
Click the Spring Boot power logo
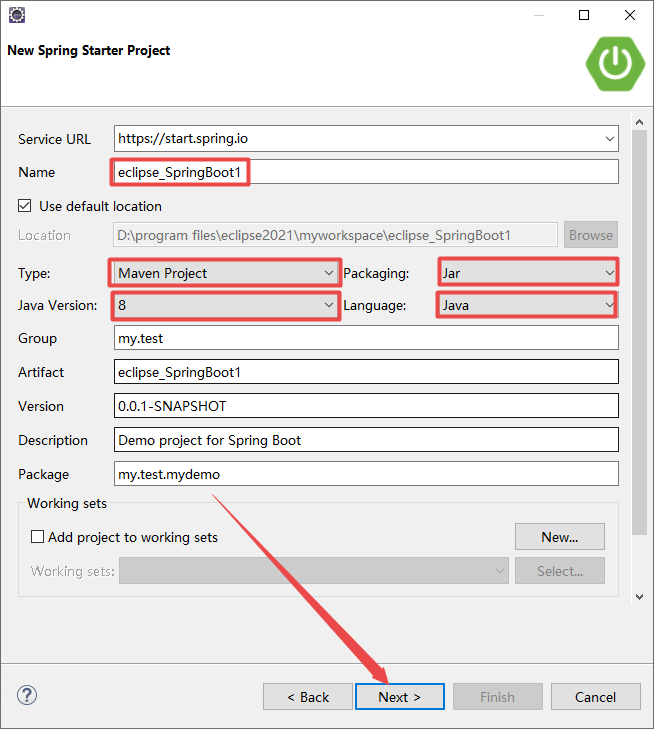tap(615, 64)
